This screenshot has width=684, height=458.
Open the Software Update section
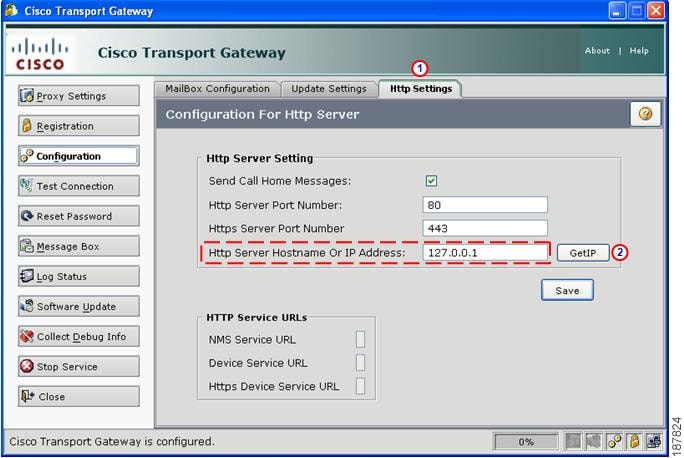79,306
